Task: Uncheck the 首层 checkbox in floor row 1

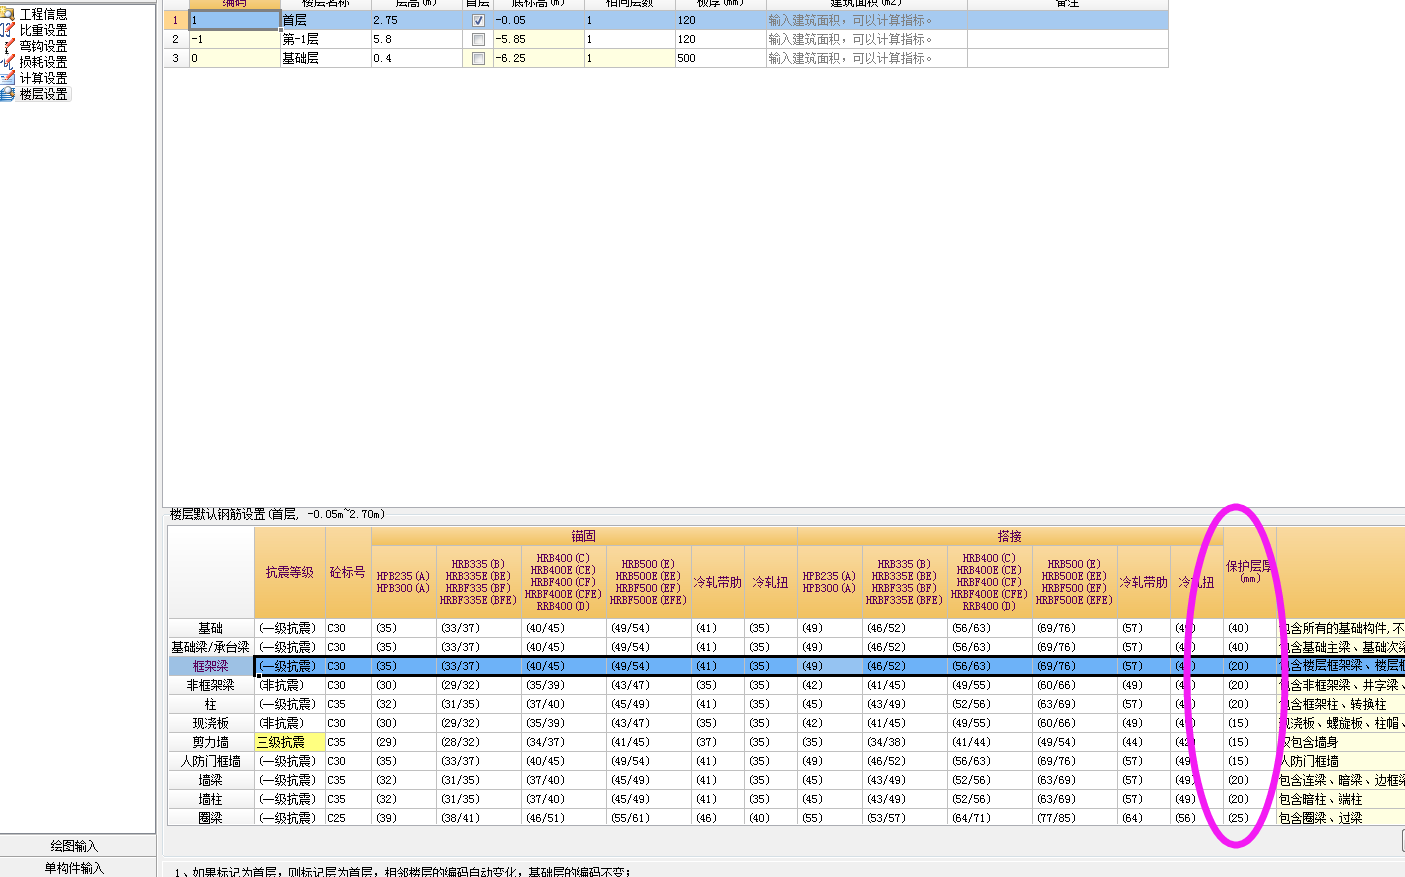Action: click(x=478, y=20)
